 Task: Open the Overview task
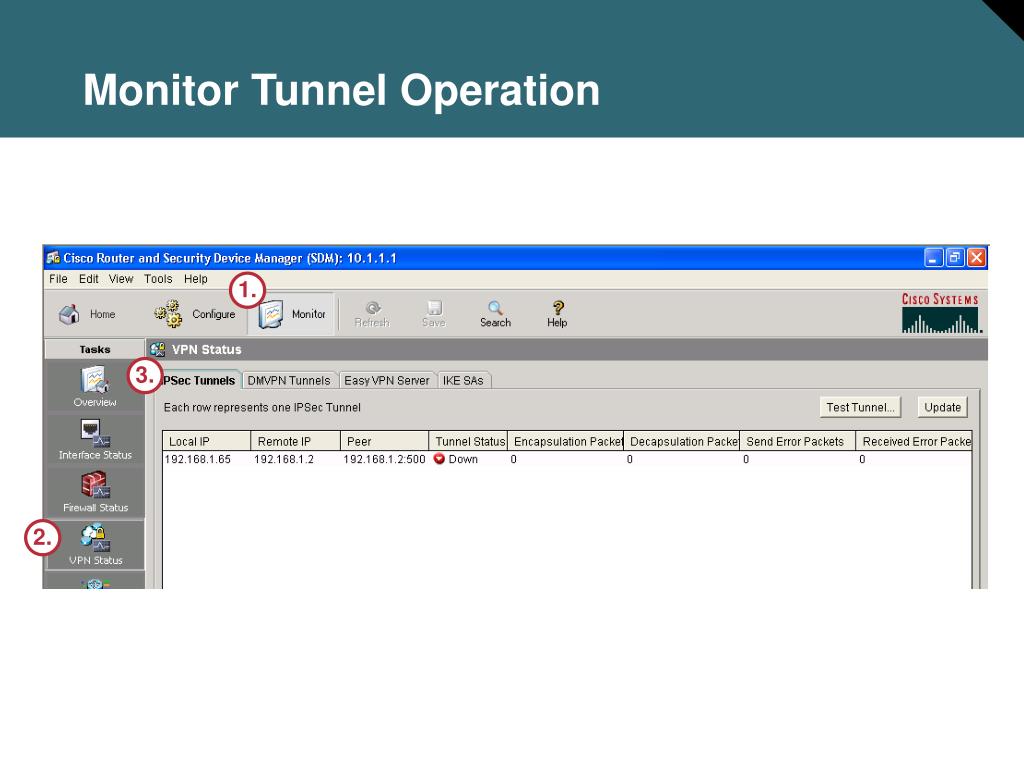[x=95, y=387]
